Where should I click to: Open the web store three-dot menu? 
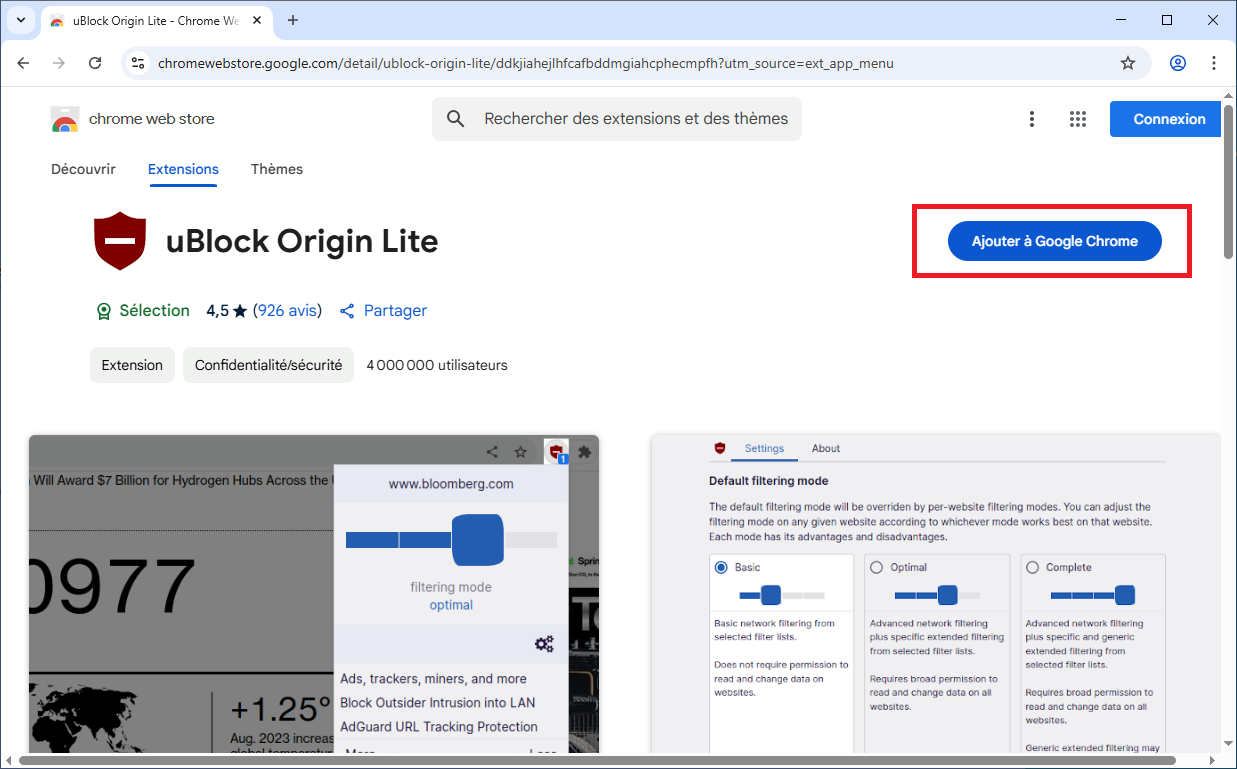click(1031, 119)
